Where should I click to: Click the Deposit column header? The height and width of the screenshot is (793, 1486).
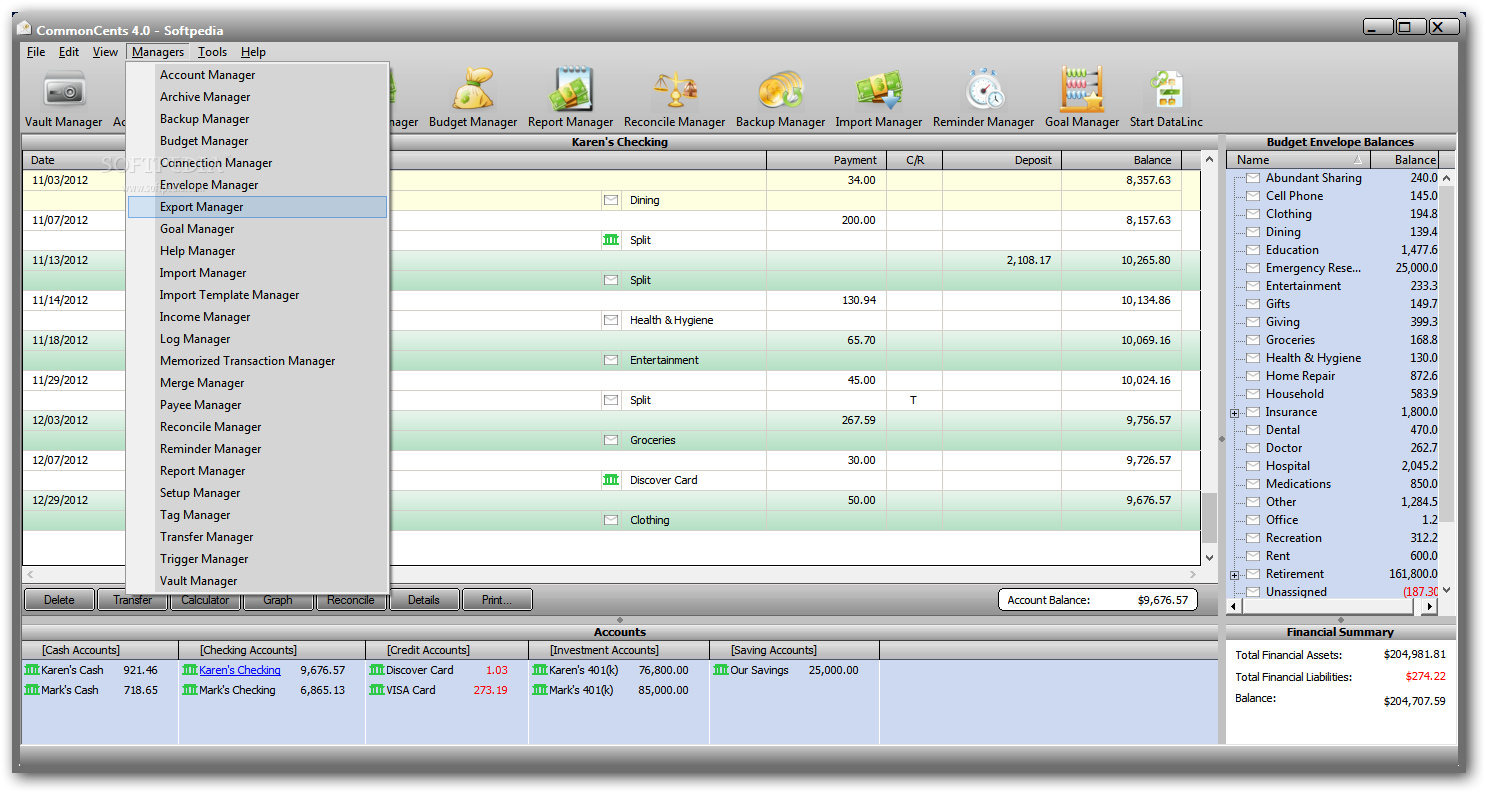pyautogui.click(x=1002, y=160)
